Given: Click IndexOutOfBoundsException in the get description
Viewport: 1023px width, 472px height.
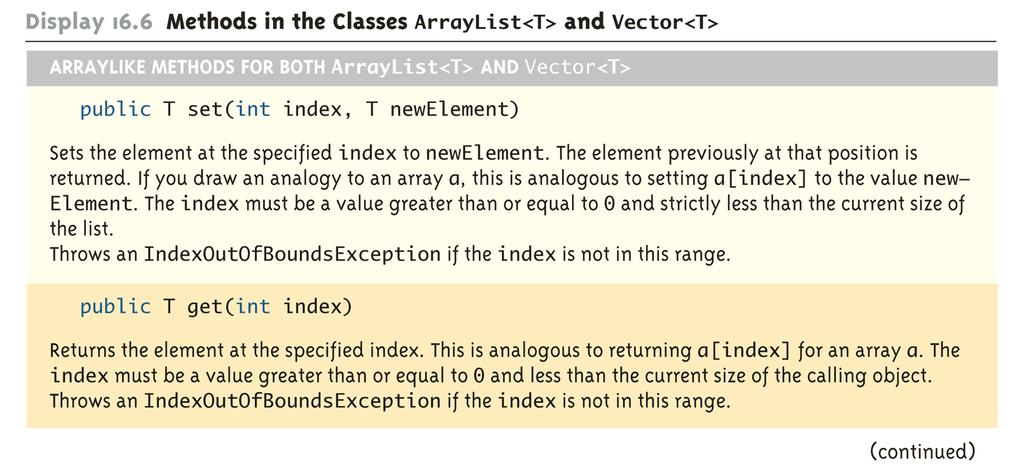Looking at the screenshot, I should 292,400.
